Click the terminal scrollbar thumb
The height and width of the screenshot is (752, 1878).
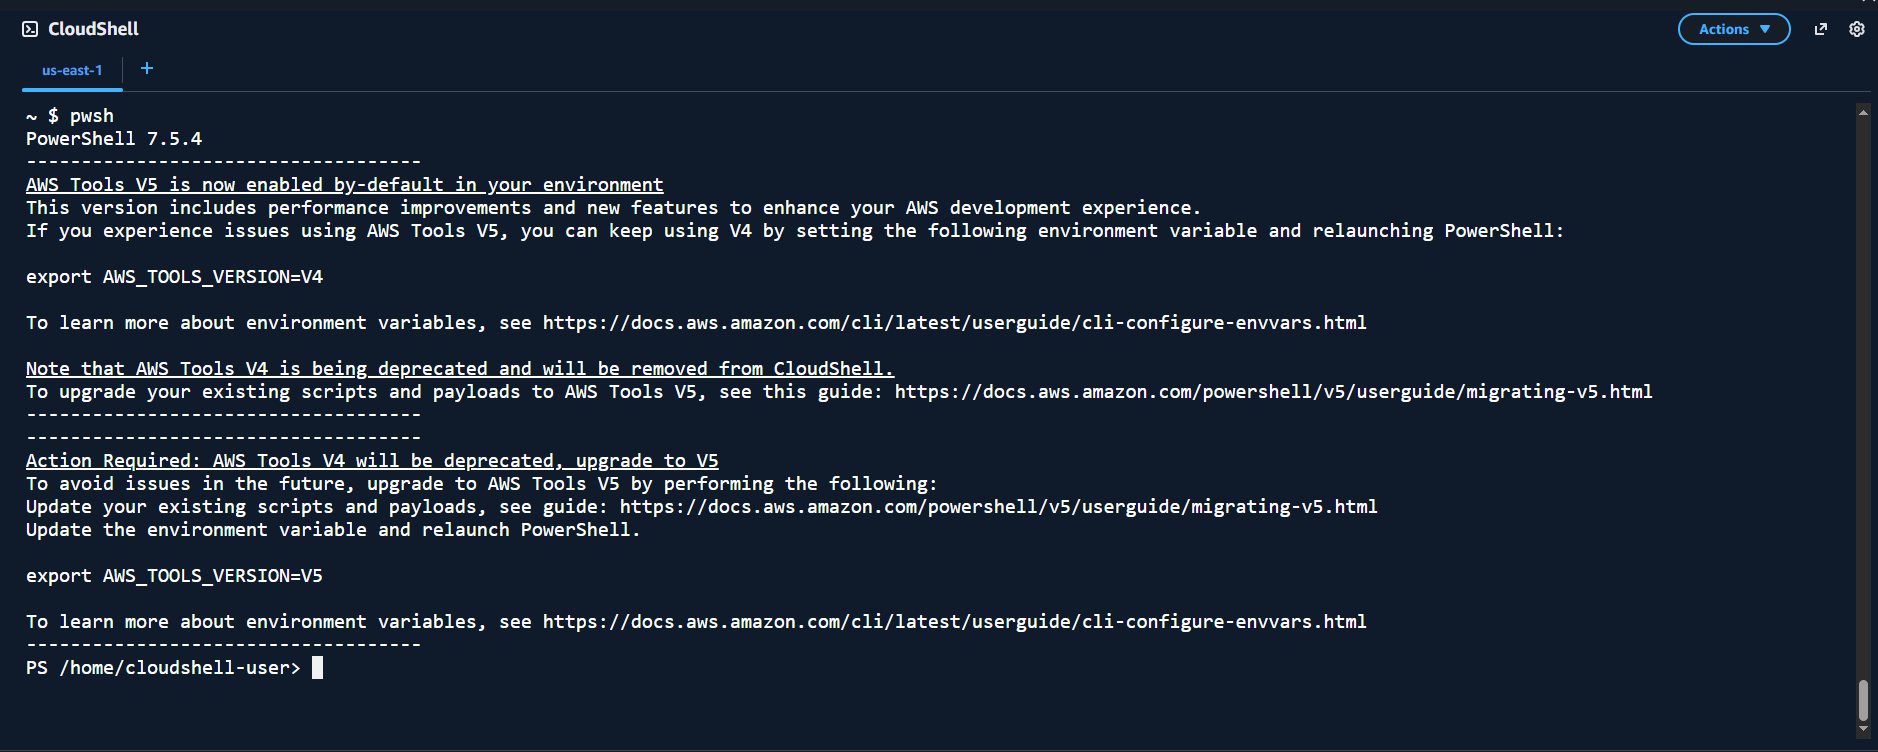coord(1863,700)
